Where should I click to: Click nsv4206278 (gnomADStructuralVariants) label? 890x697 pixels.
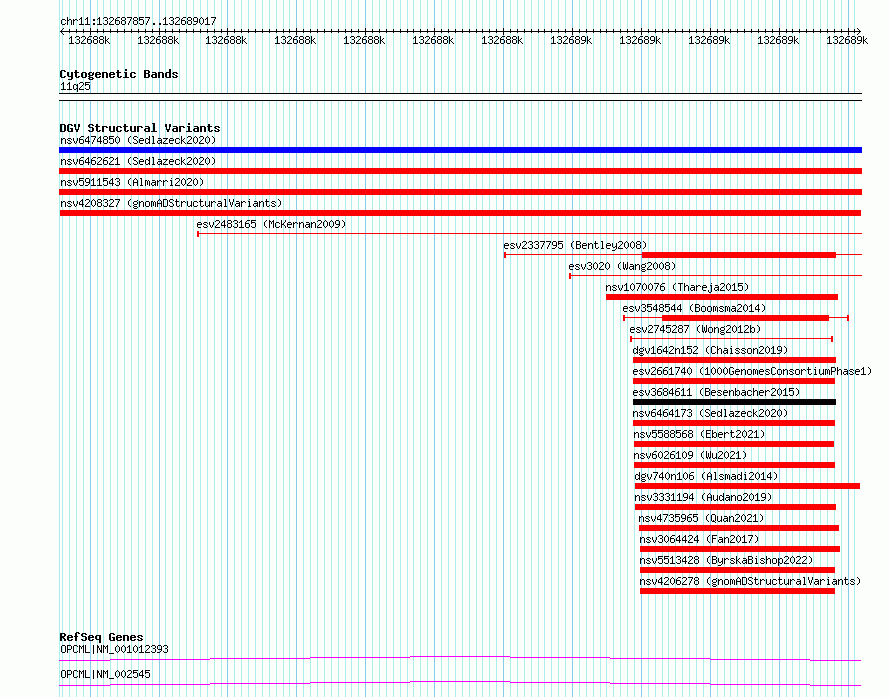[x=750, y=581]
